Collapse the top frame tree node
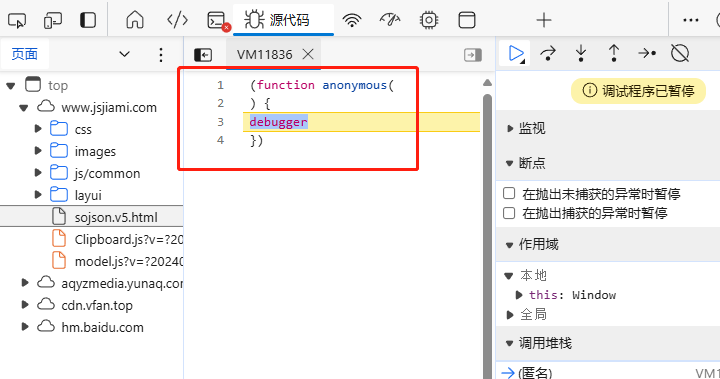 point(11,86)
